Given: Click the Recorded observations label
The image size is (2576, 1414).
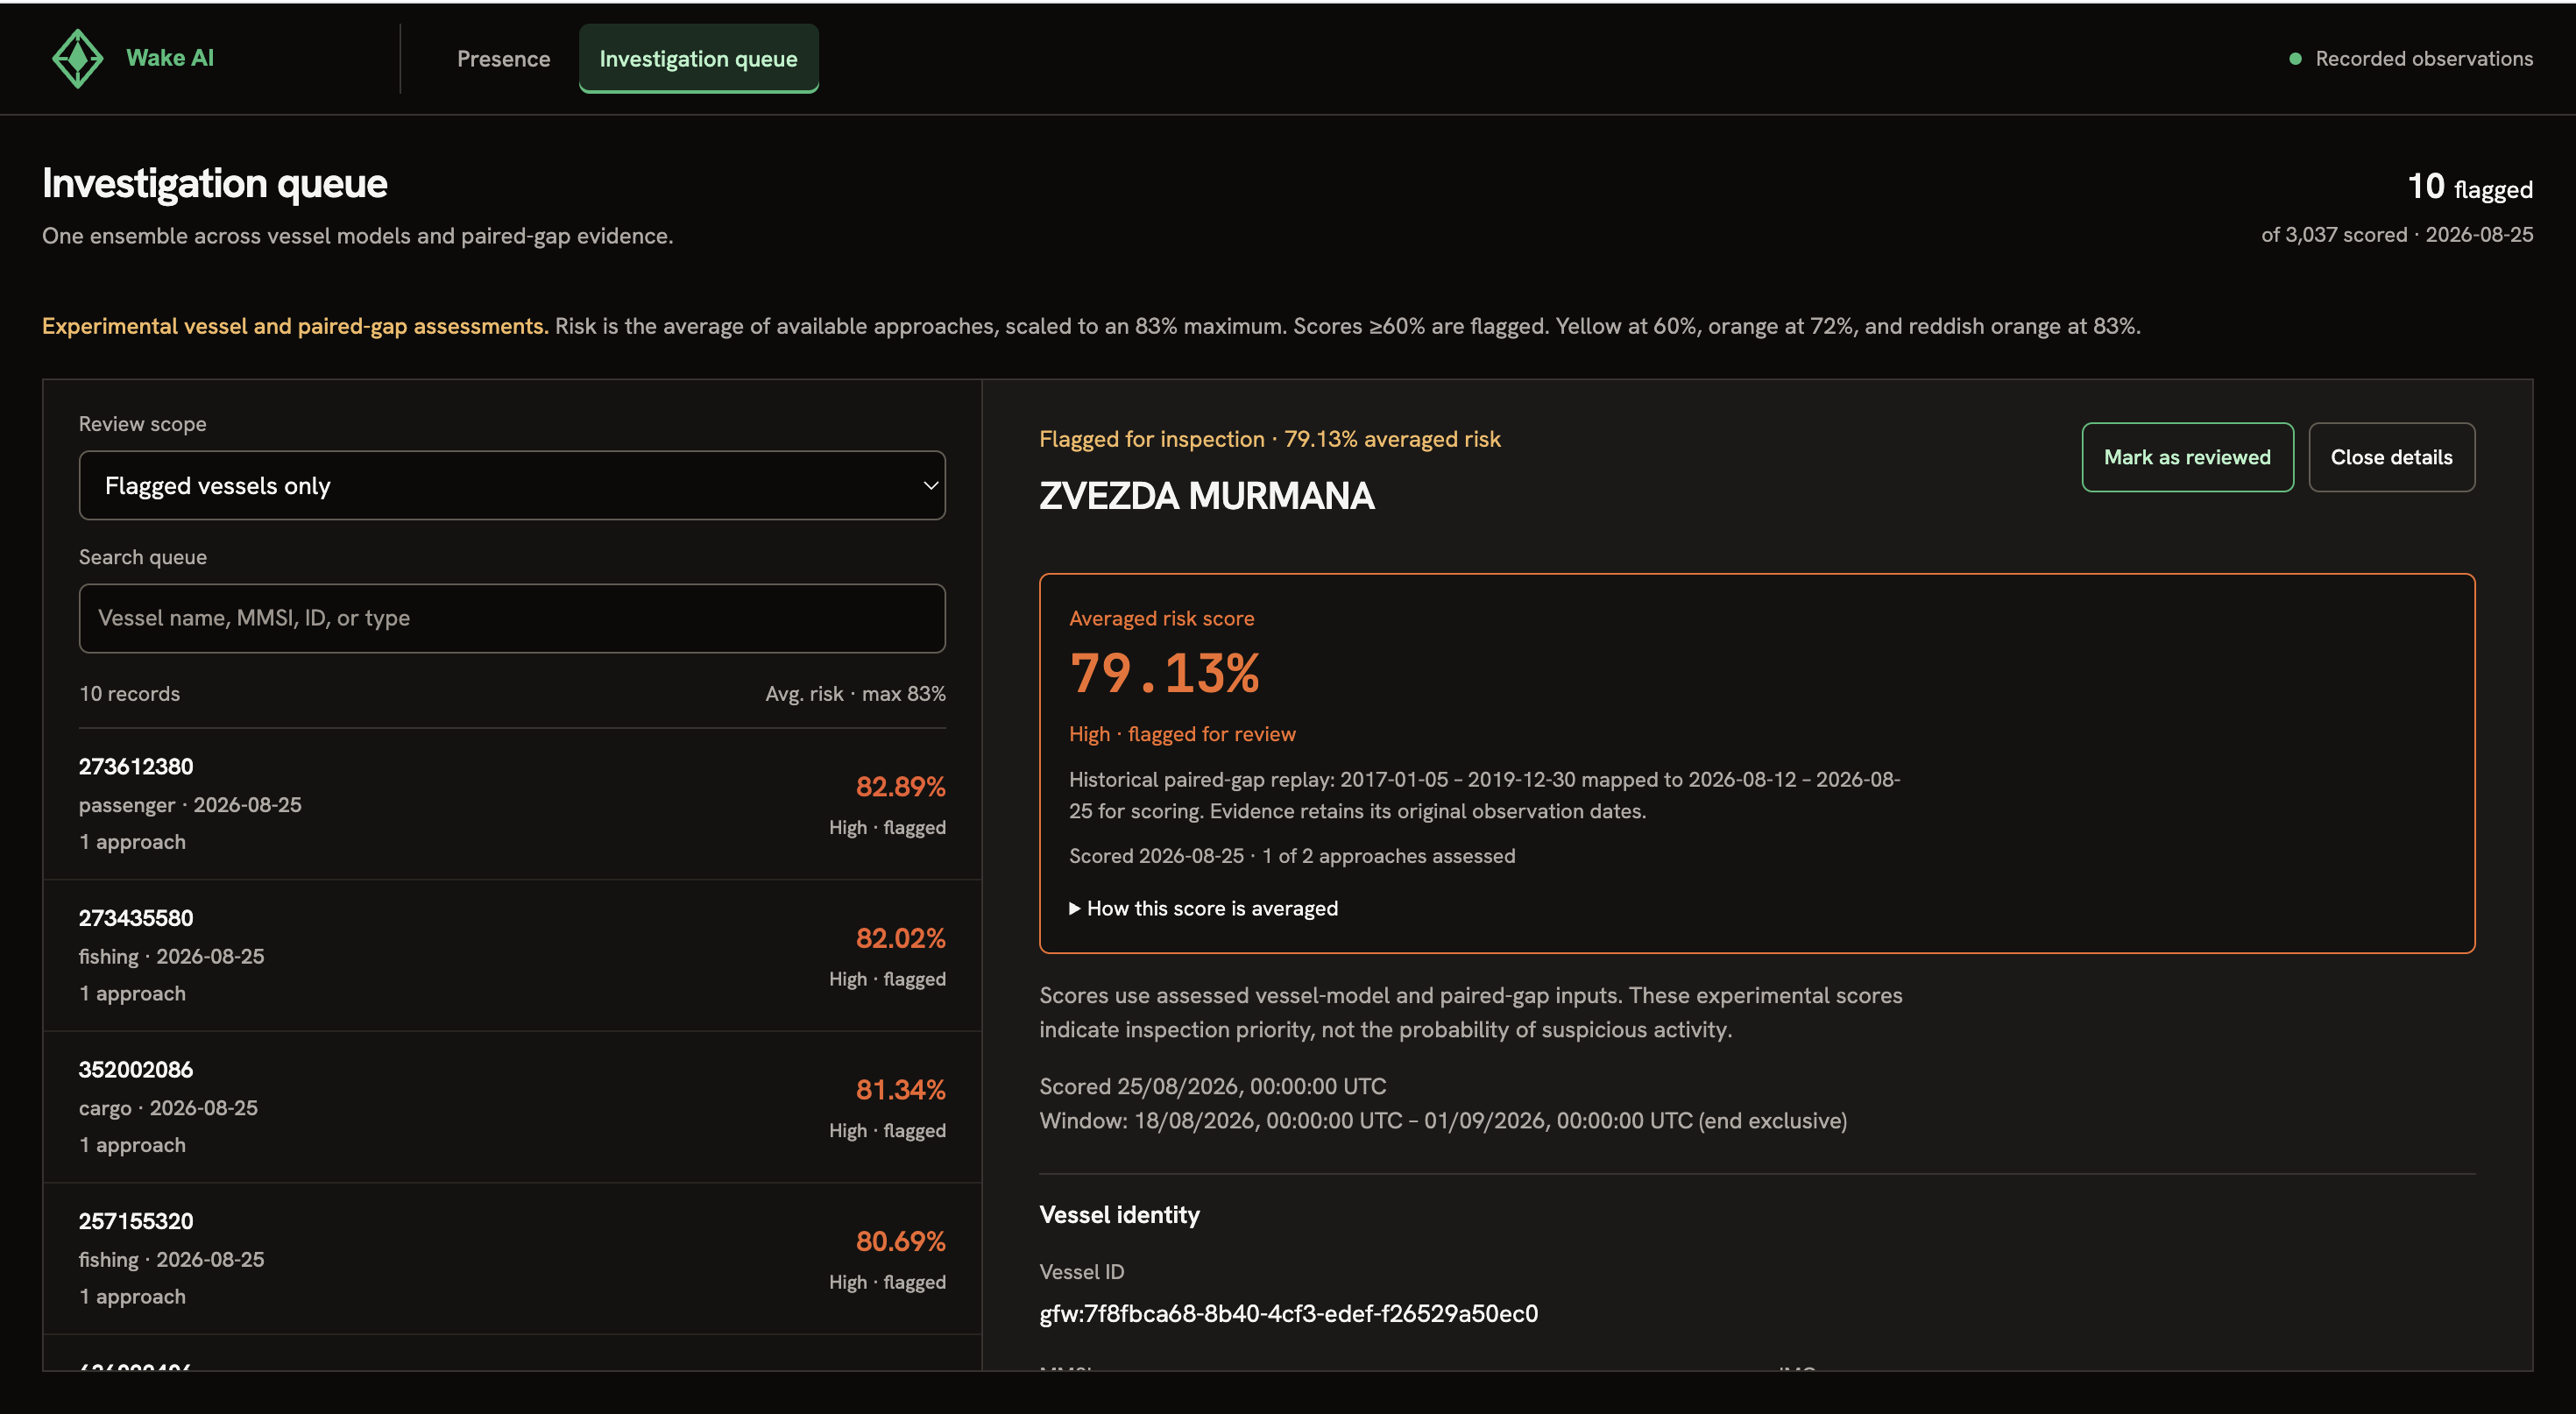Looking at the screenshot, I should [x=2424, y=59].
